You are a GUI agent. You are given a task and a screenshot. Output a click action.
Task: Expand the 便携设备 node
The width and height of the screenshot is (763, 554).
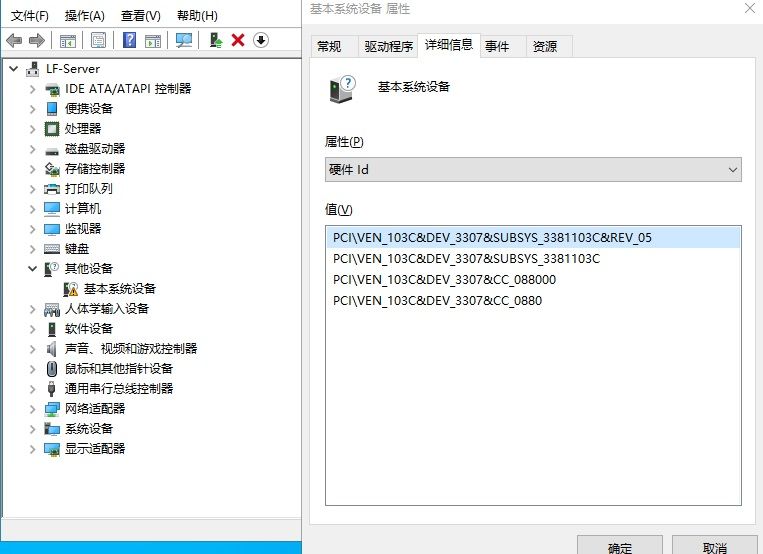(32, 109)
